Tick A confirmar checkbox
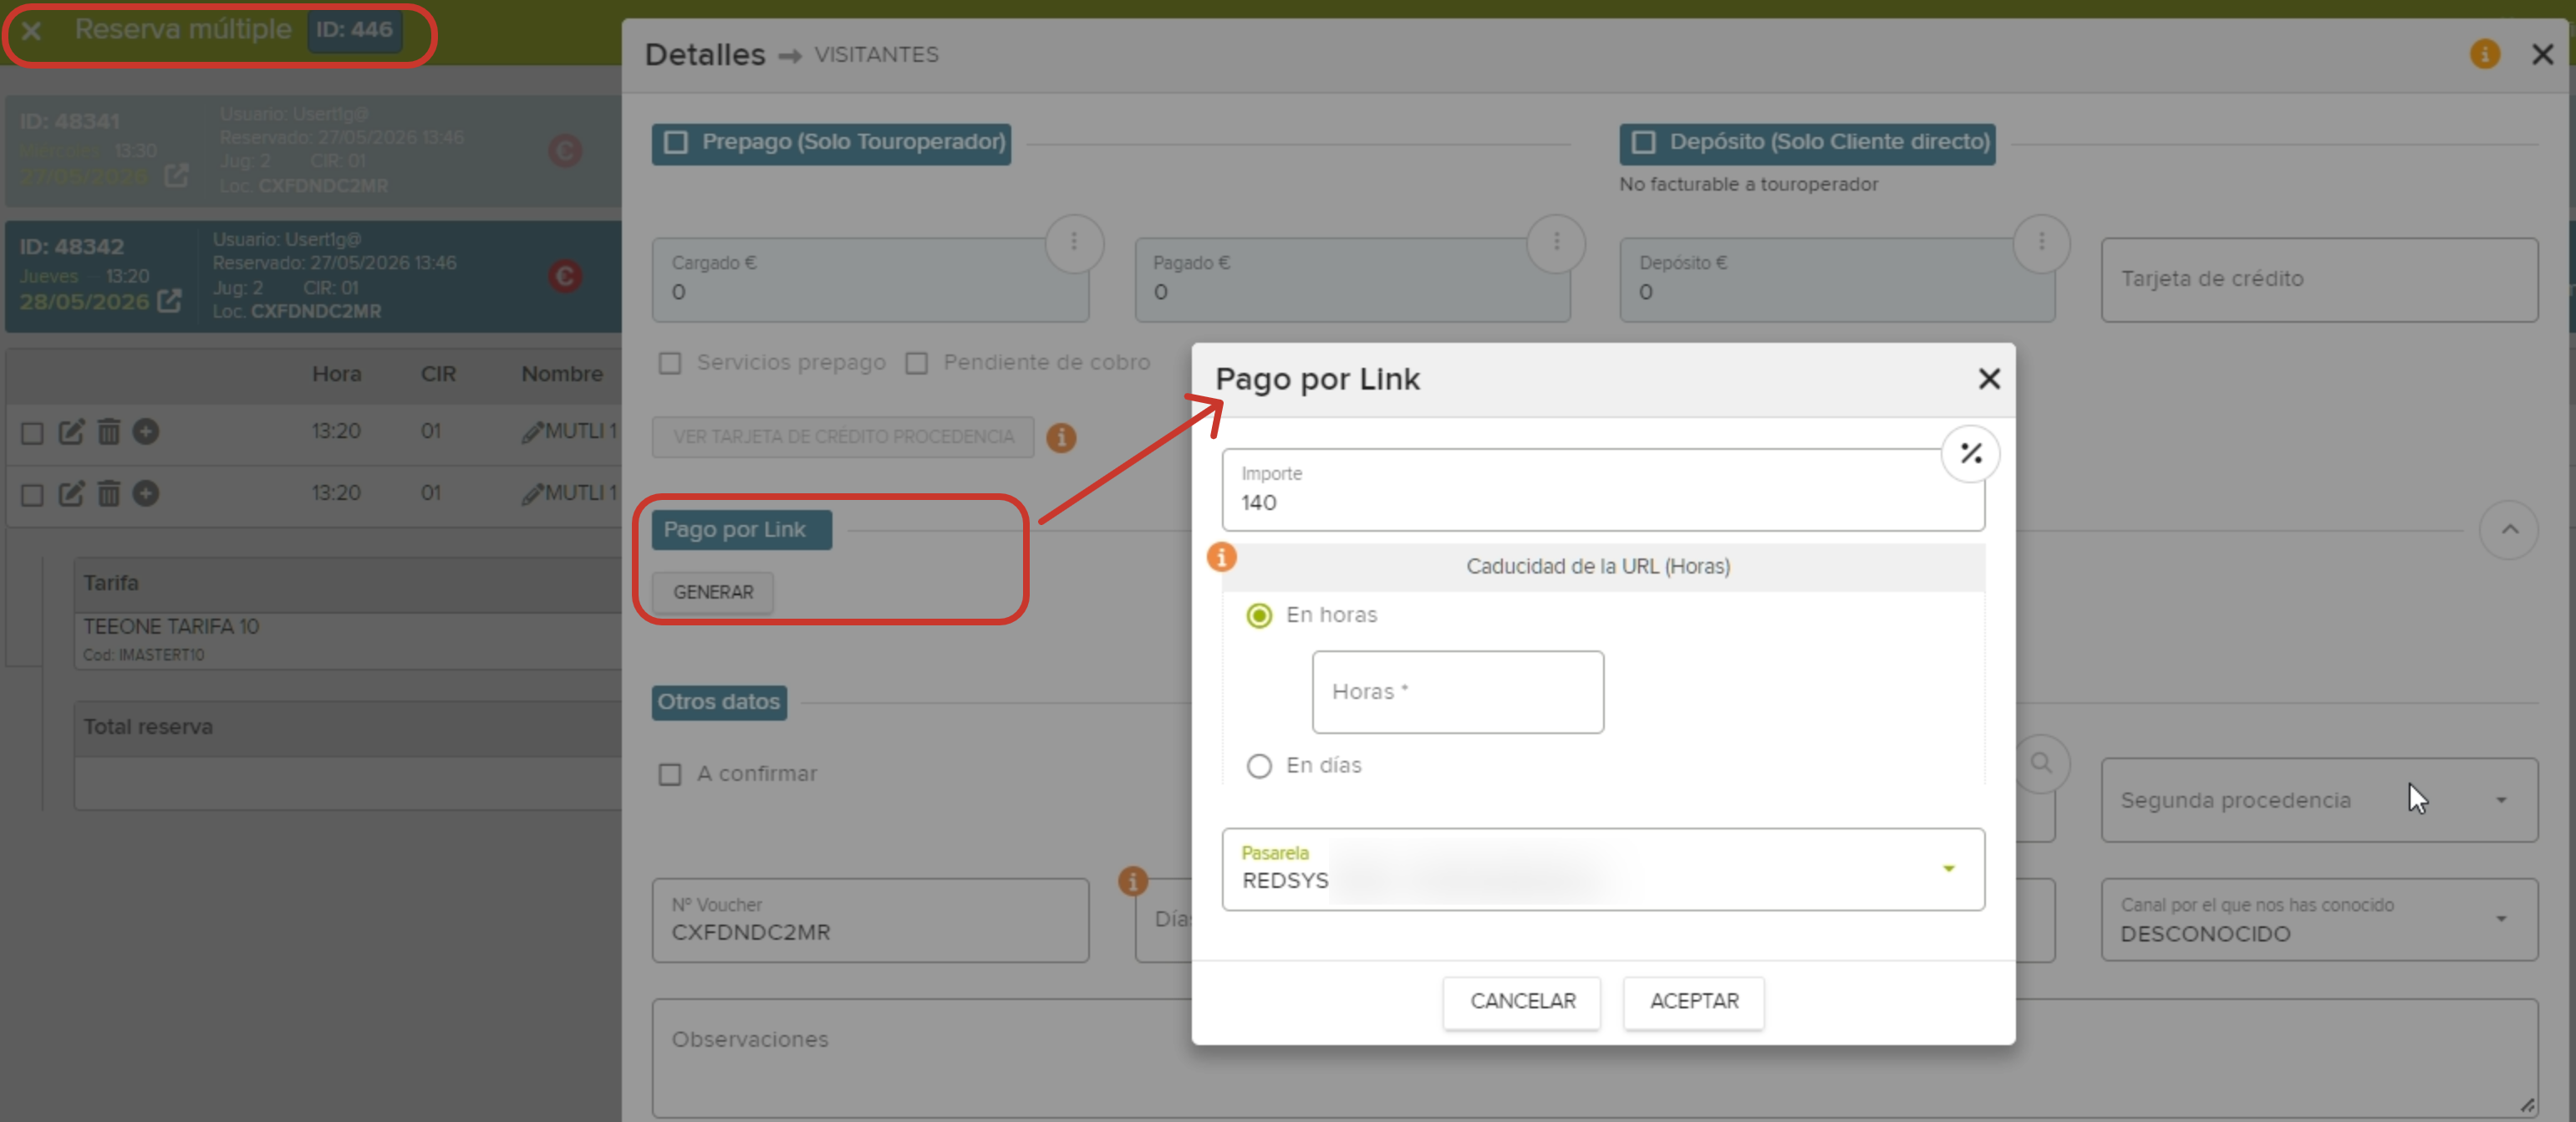 [670, 775]
